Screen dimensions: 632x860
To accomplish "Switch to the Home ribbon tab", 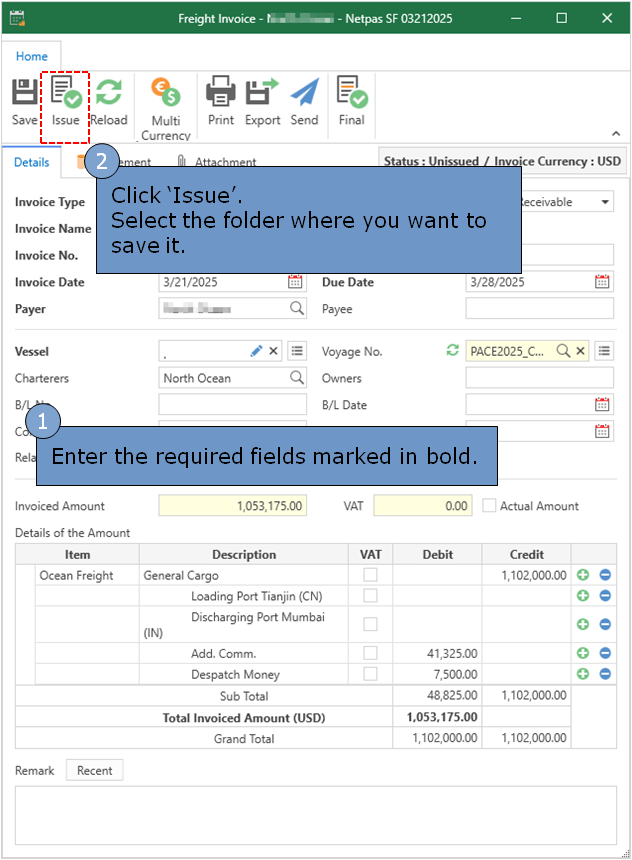I will pyautogui.click(x=32, y=57).
